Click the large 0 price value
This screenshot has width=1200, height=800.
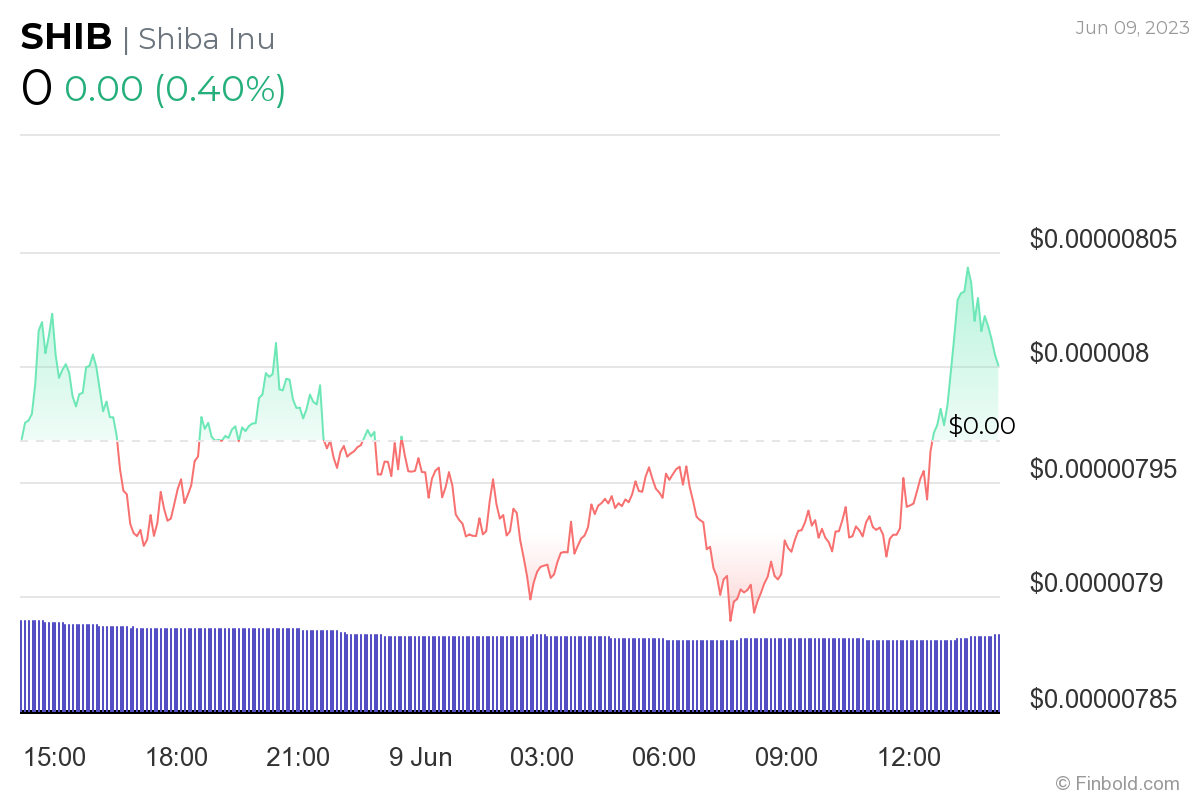(x=36, y=89)
